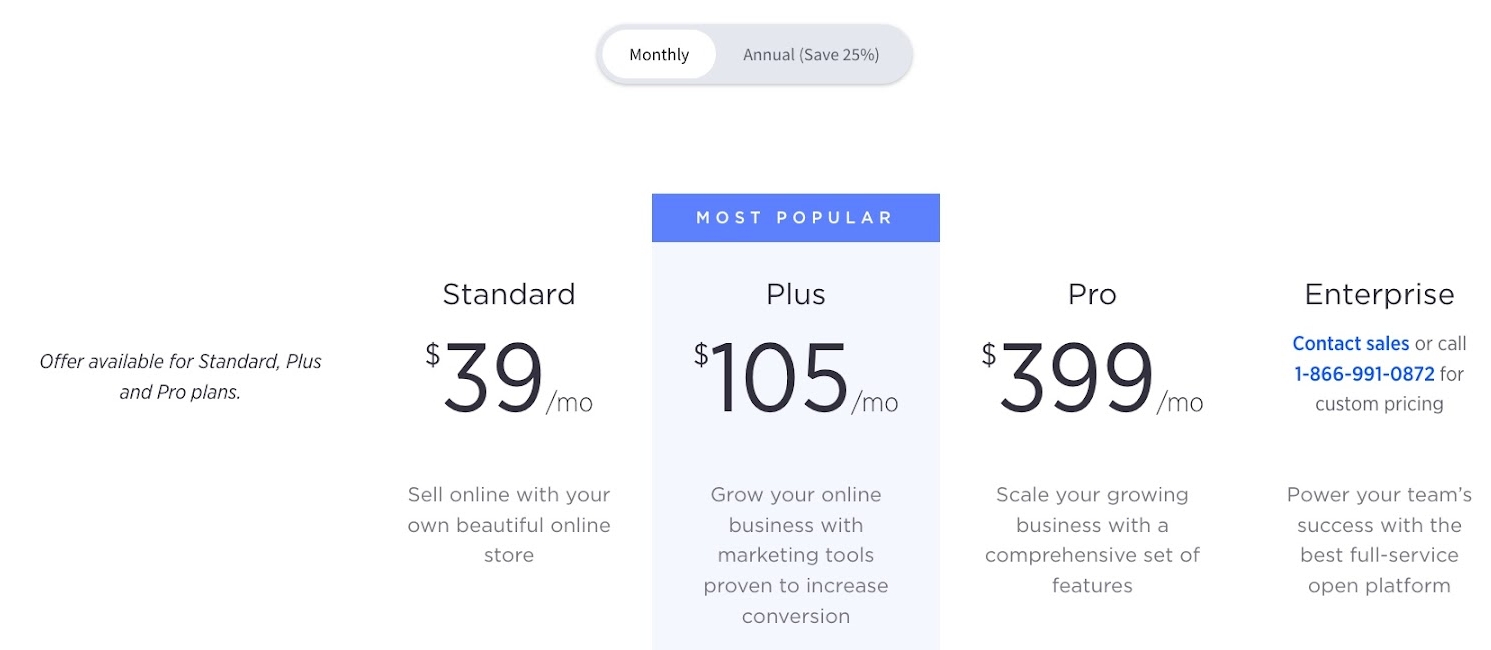Click the Enterprise full-service platform description
Viewport: 1491px width, 650px height.
click(x=1380, y=540)
